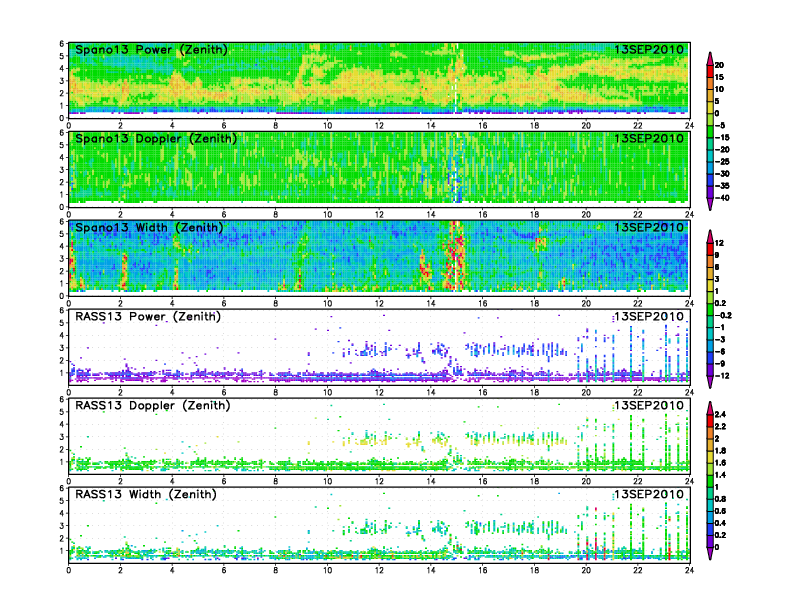
Task: Click the bottom colorbar label "2.4"
Action: (x=720, y=414)
